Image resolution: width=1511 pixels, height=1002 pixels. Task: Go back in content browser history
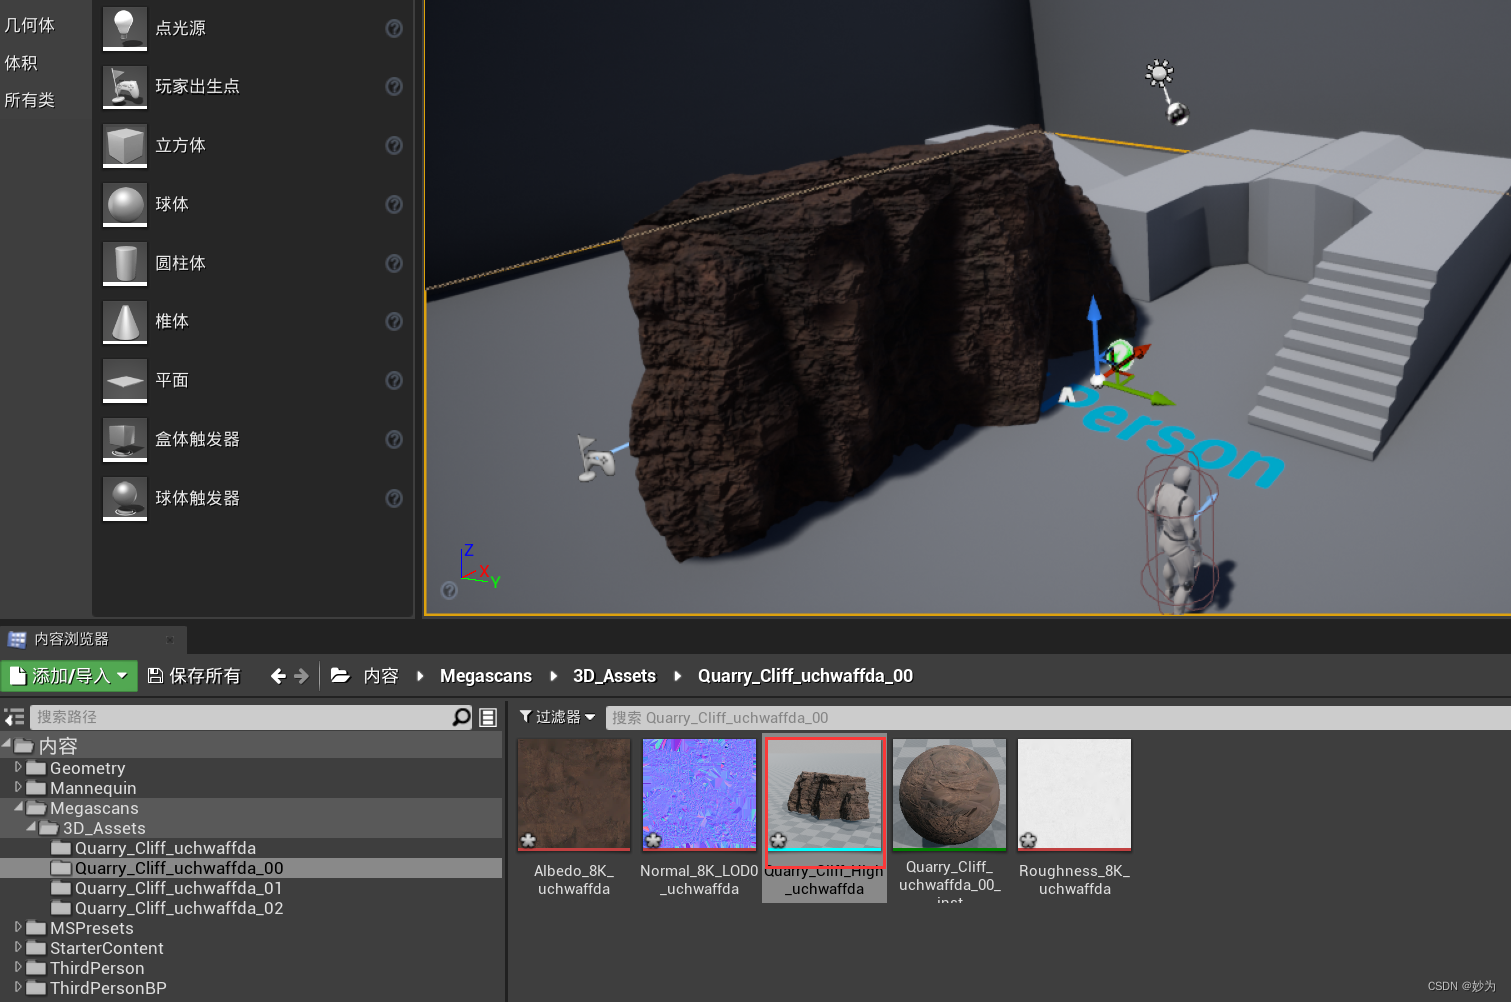[278, 676]
